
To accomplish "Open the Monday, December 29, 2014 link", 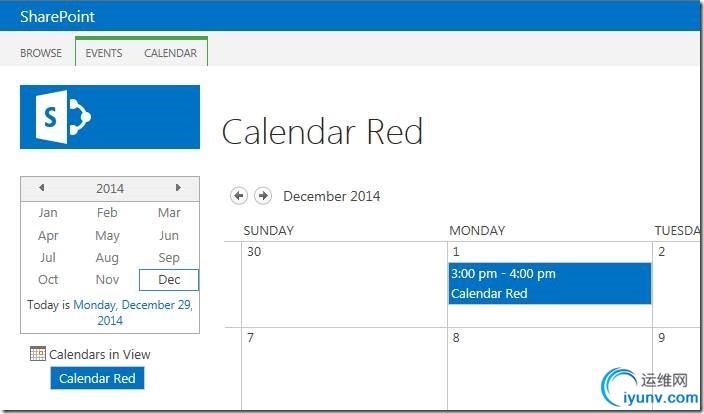I will click(x=133, y=312).
